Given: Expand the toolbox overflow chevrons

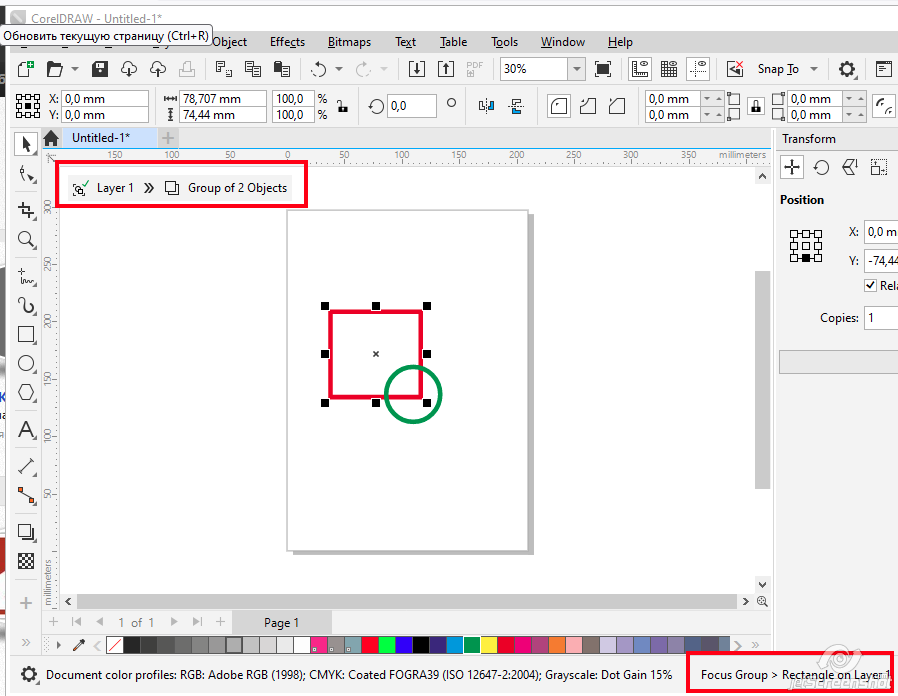Looking at the screenshot, I should (x=26, y=642).
